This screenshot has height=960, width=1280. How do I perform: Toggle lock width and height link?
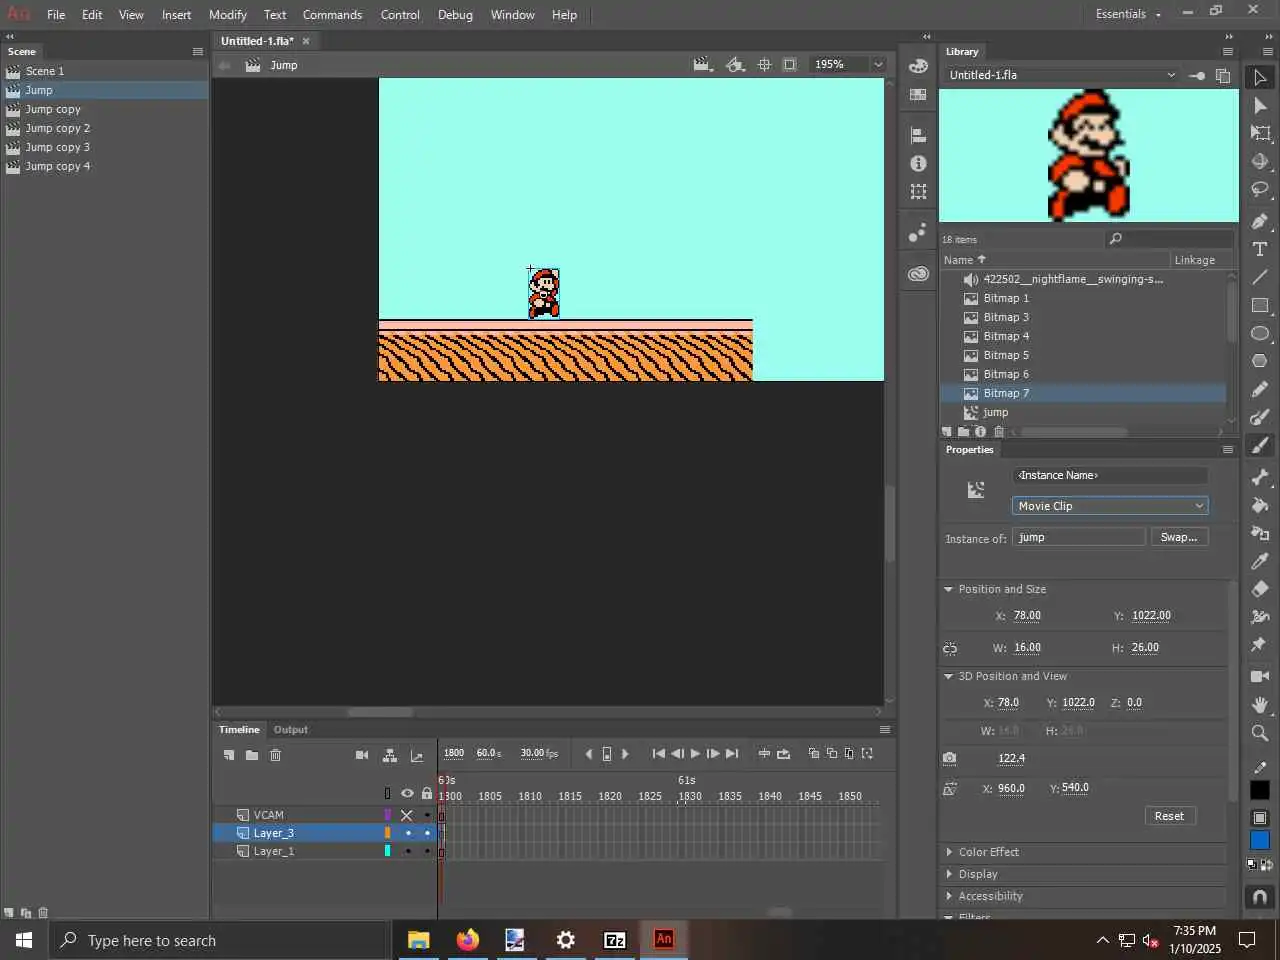pyautogui.click(x=950, y=649)
